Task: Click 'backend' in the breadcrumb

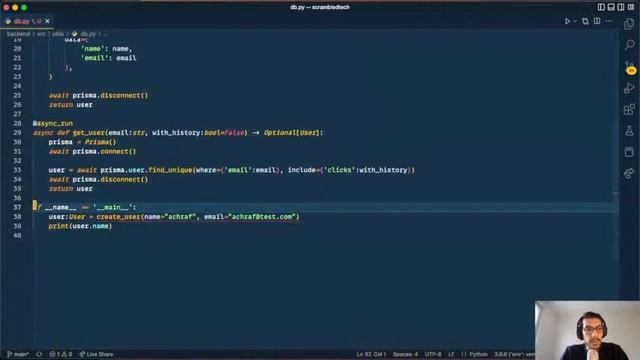Action: point(18,34)
